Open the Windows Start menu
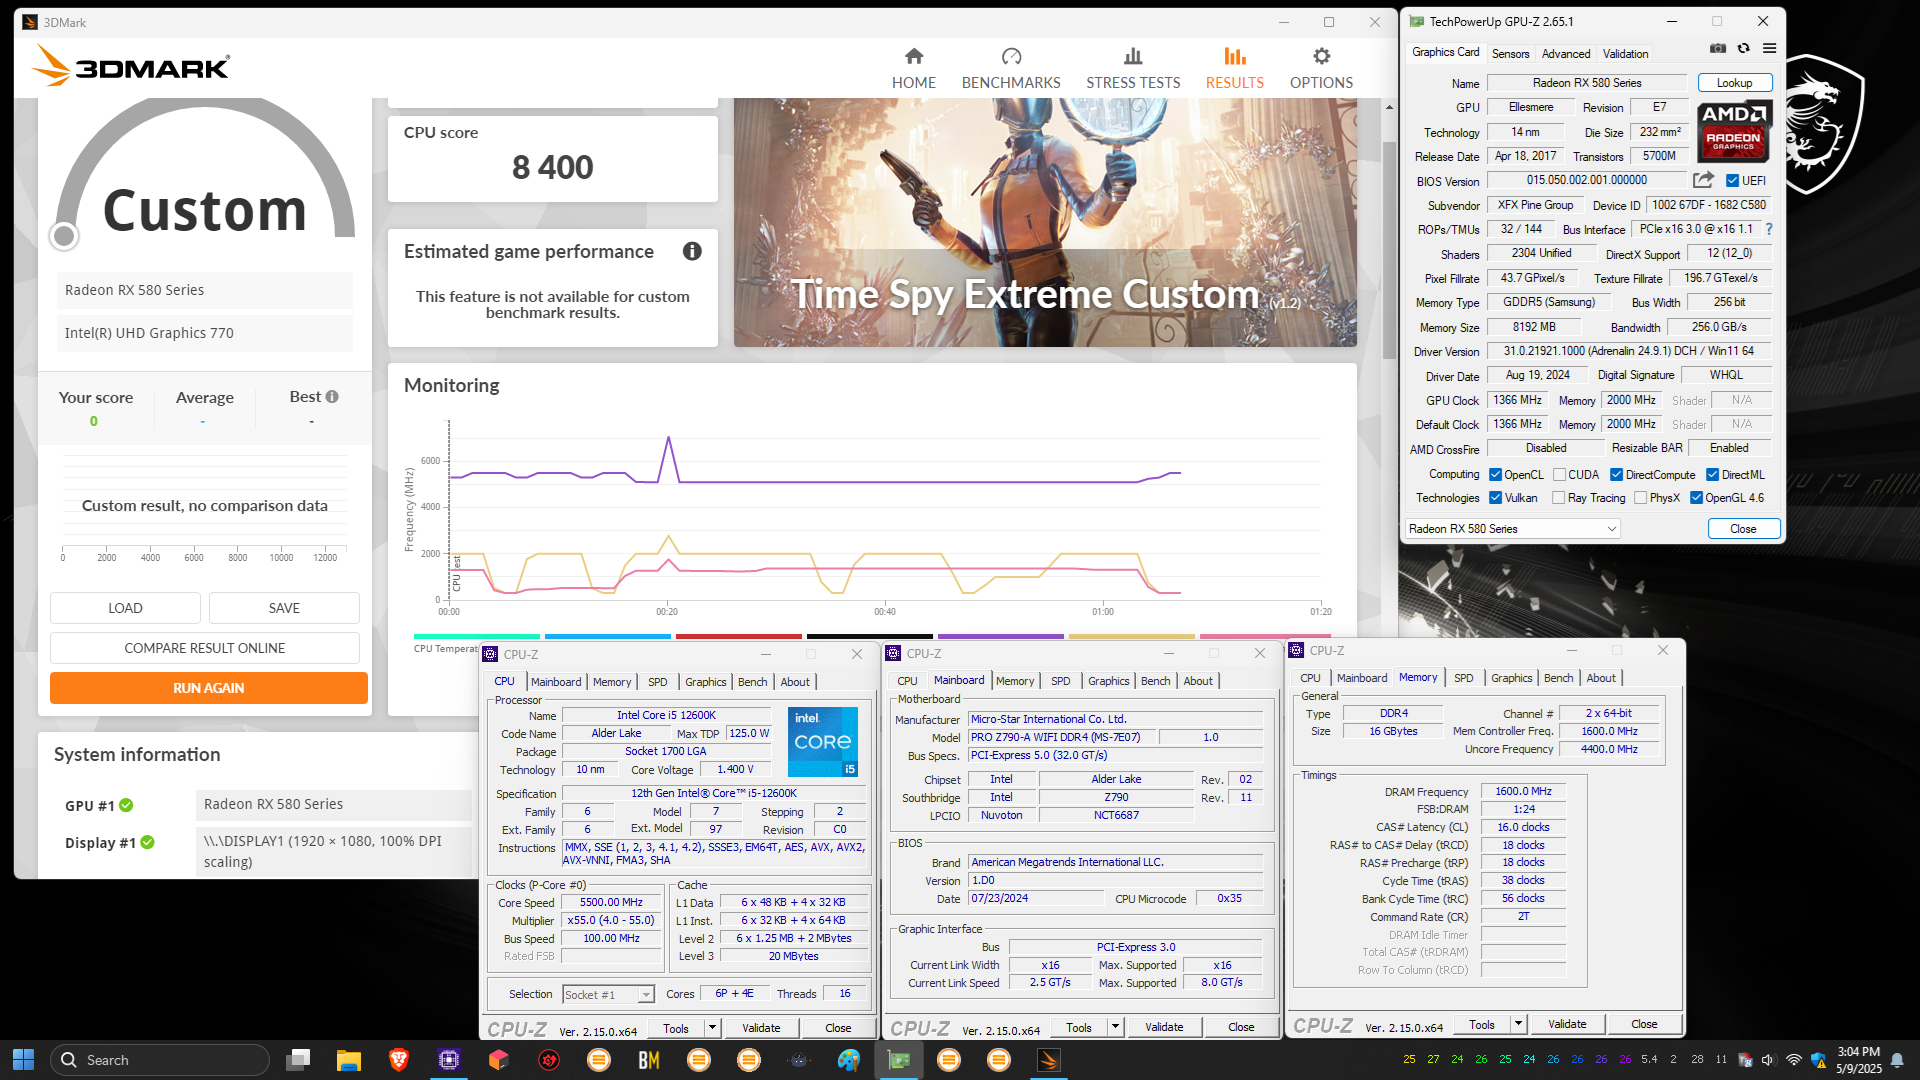Screen dimensions: 1920x1080 pos(24,1059)
